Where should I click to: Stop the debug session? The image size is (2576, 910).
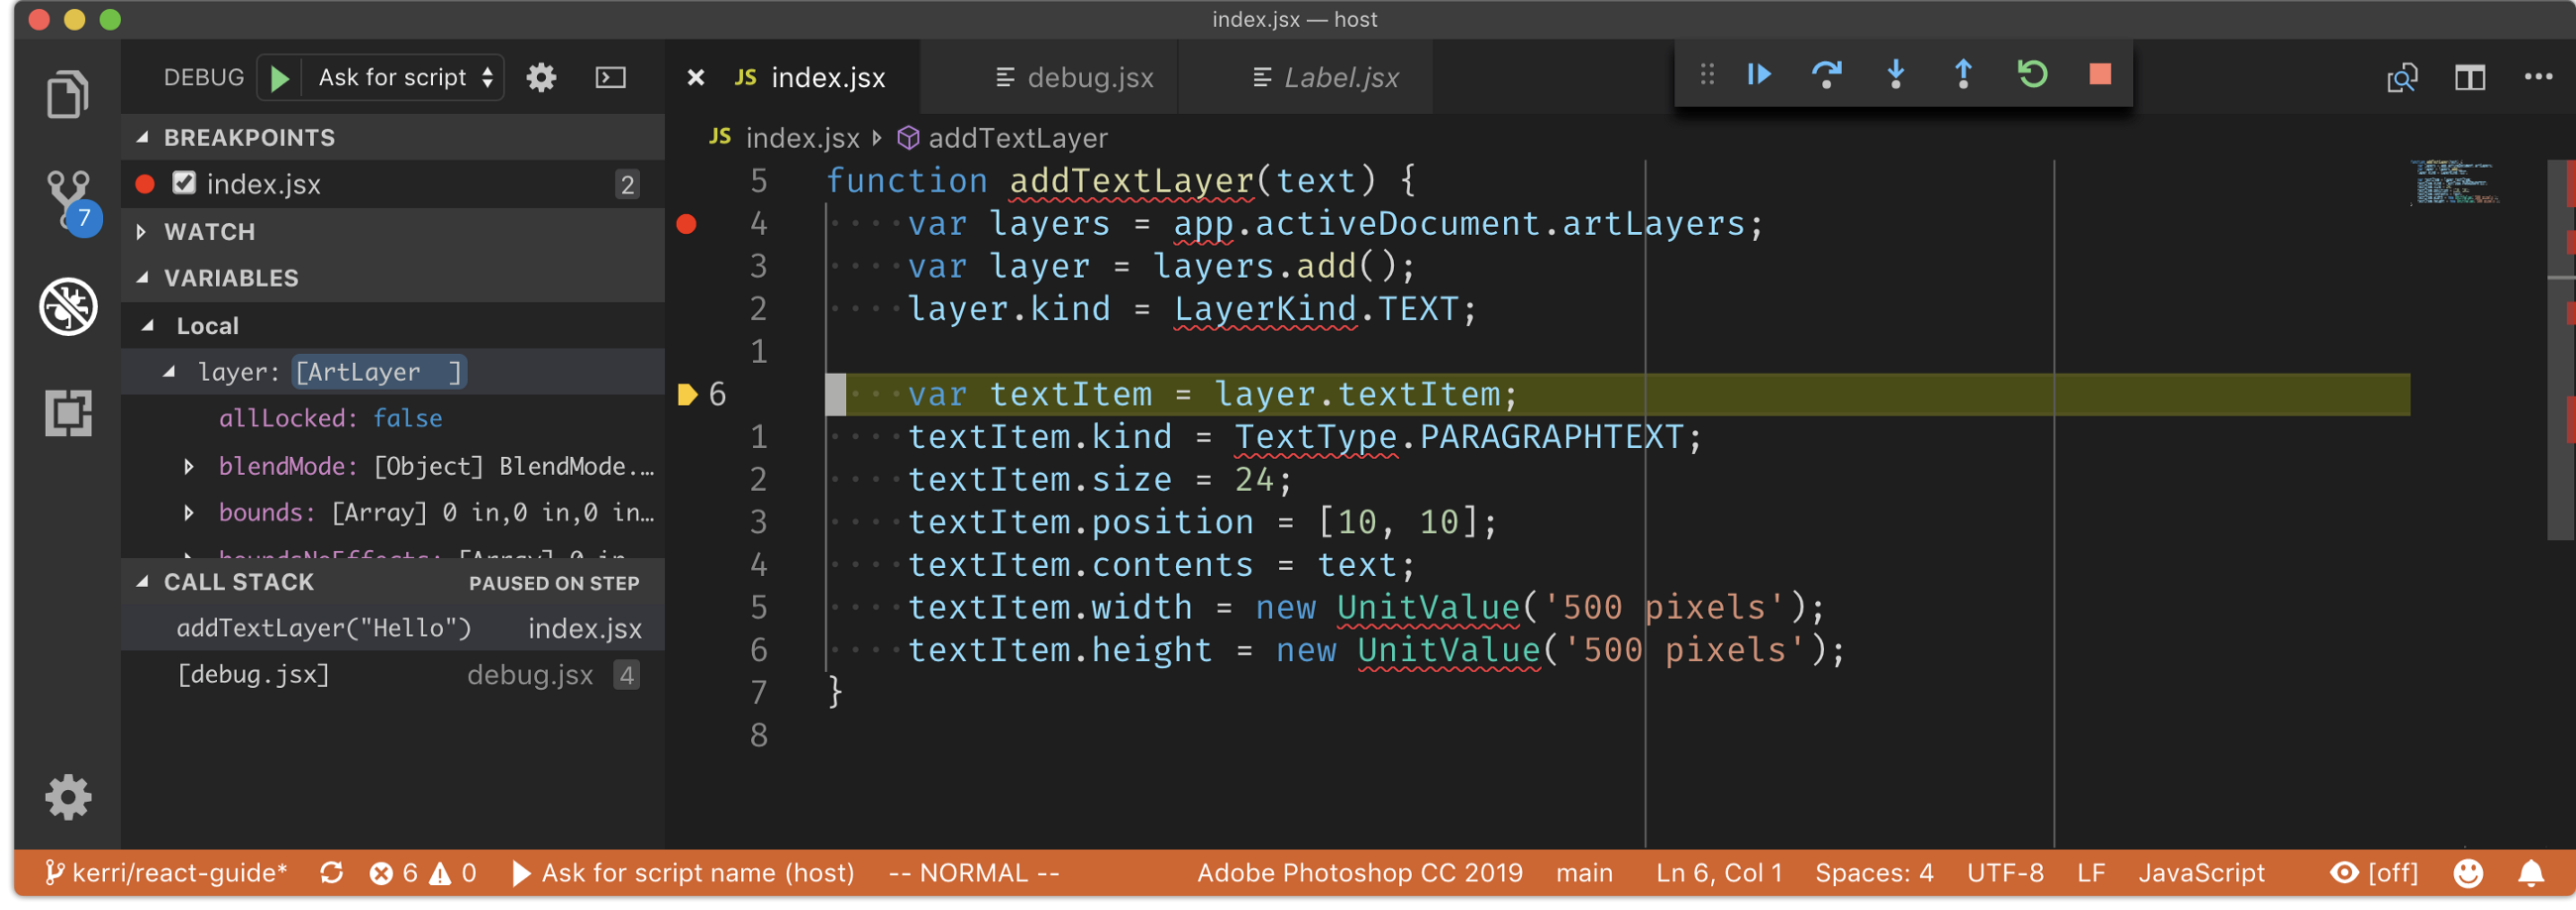2100,74
